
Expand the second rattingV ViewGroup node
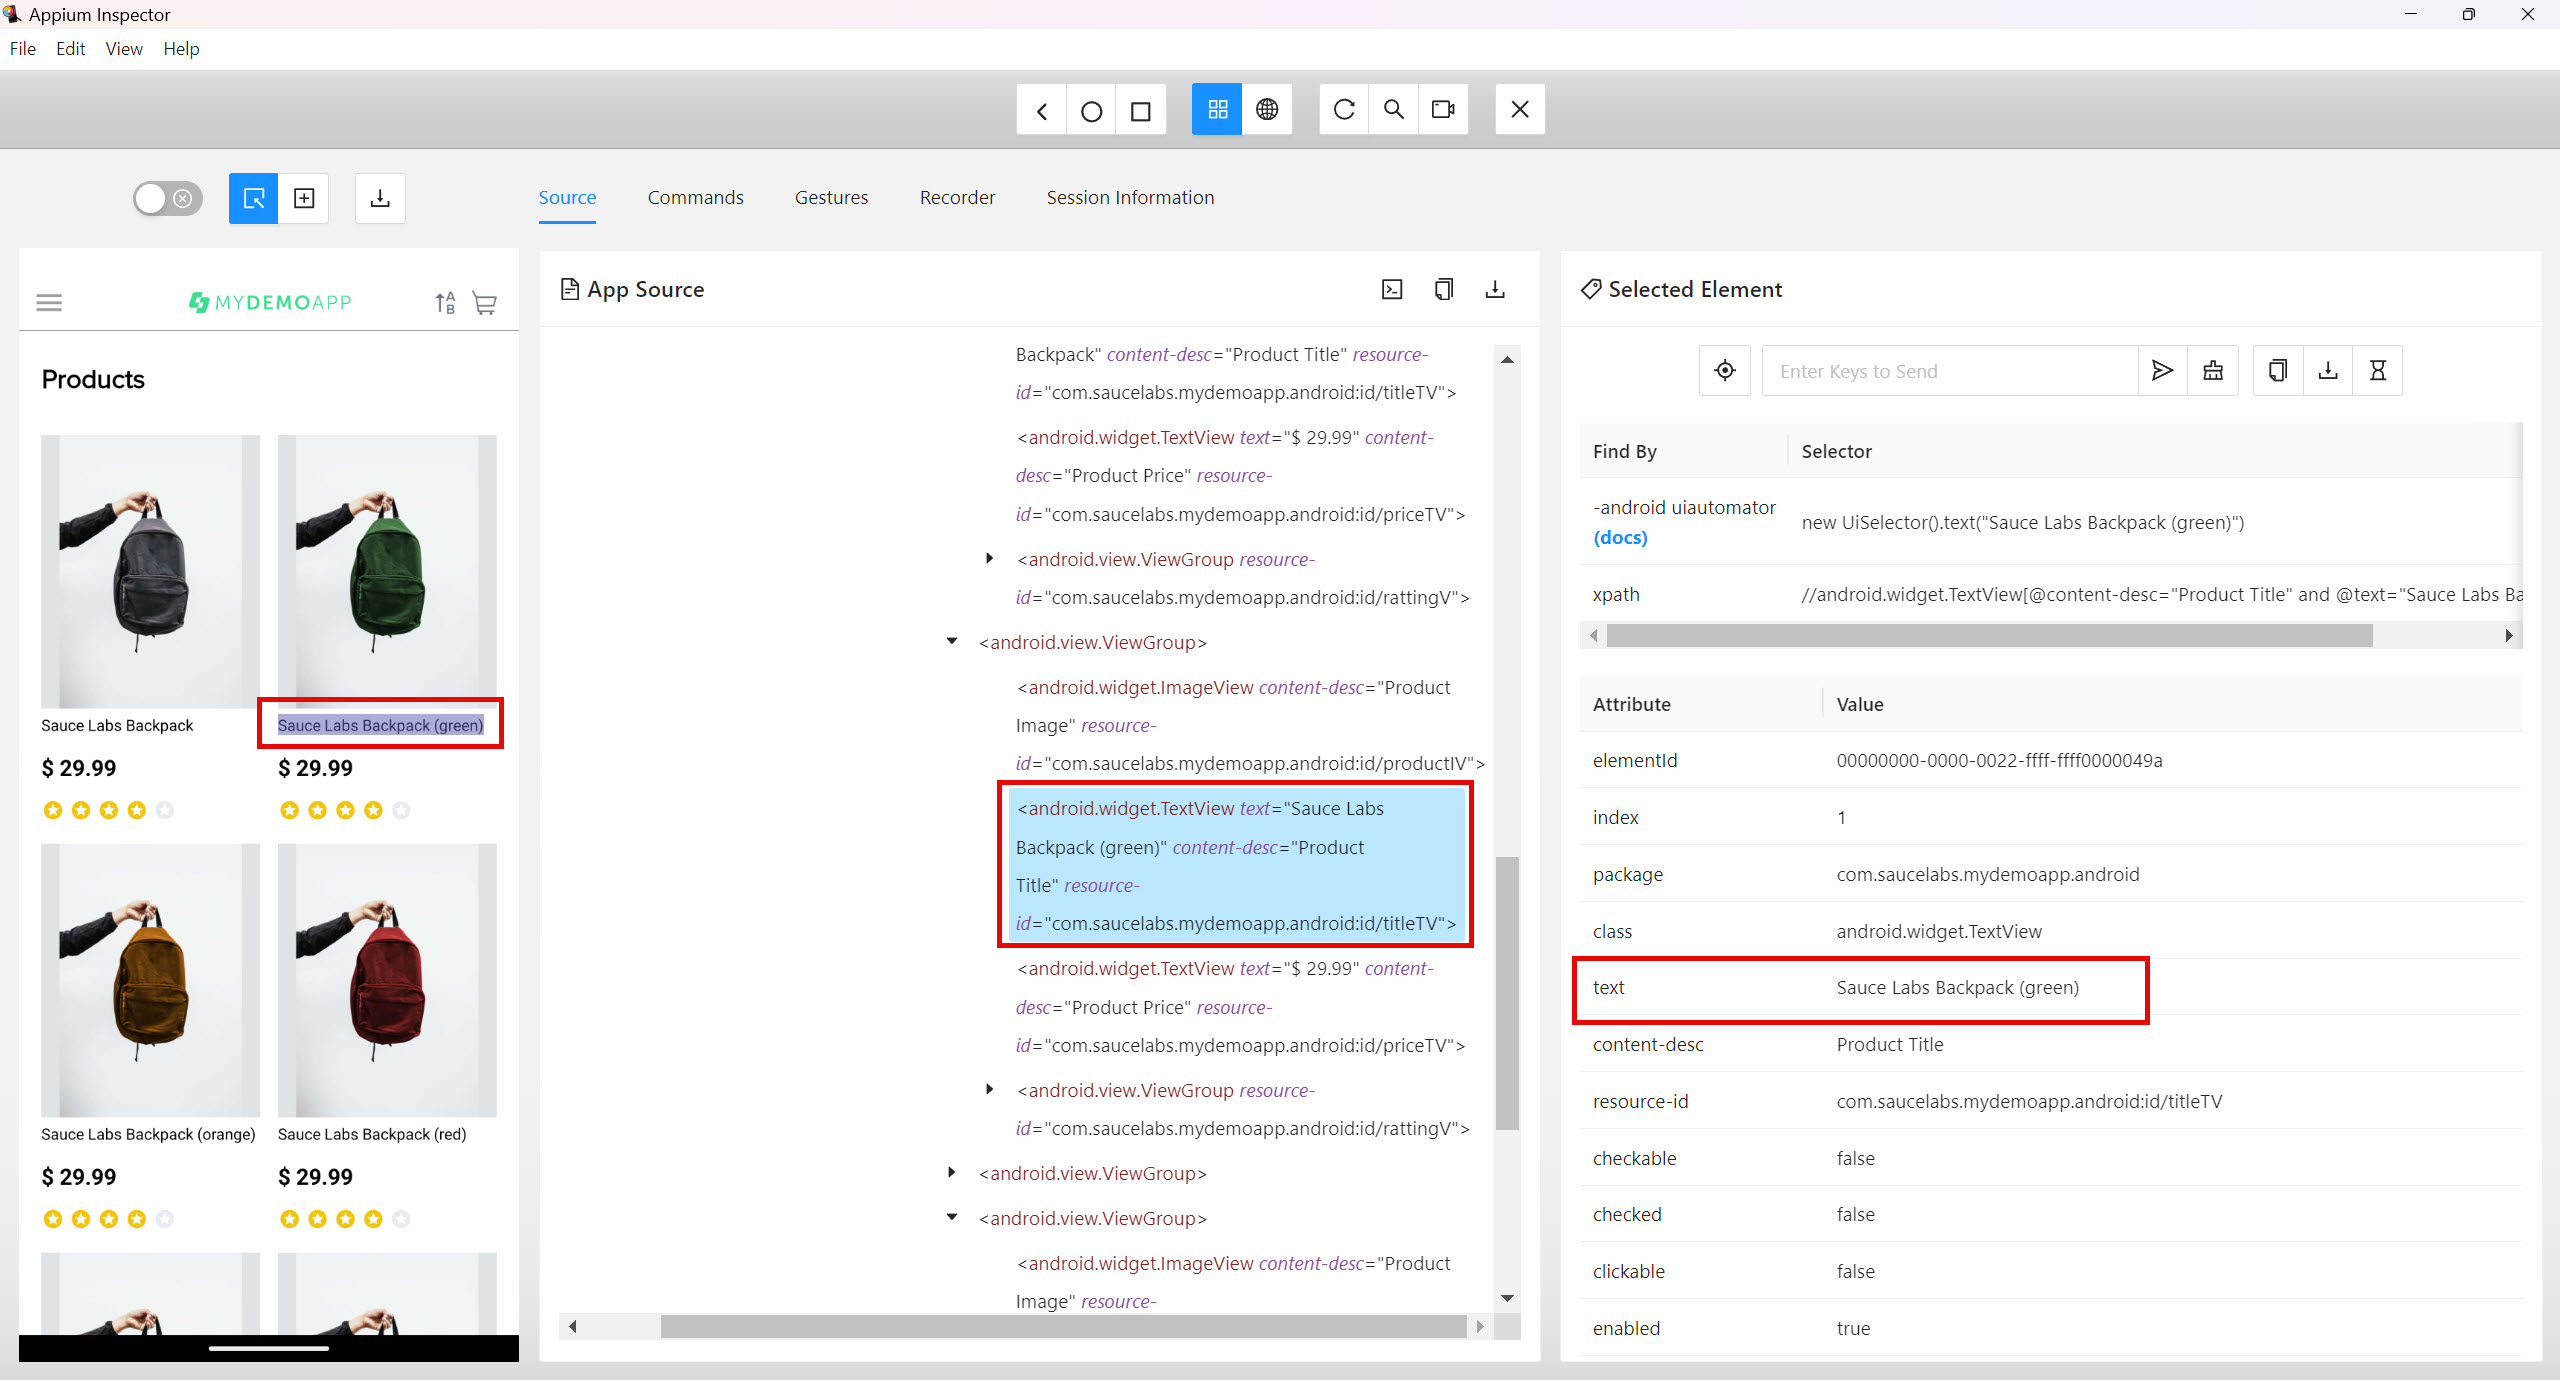989,1090
